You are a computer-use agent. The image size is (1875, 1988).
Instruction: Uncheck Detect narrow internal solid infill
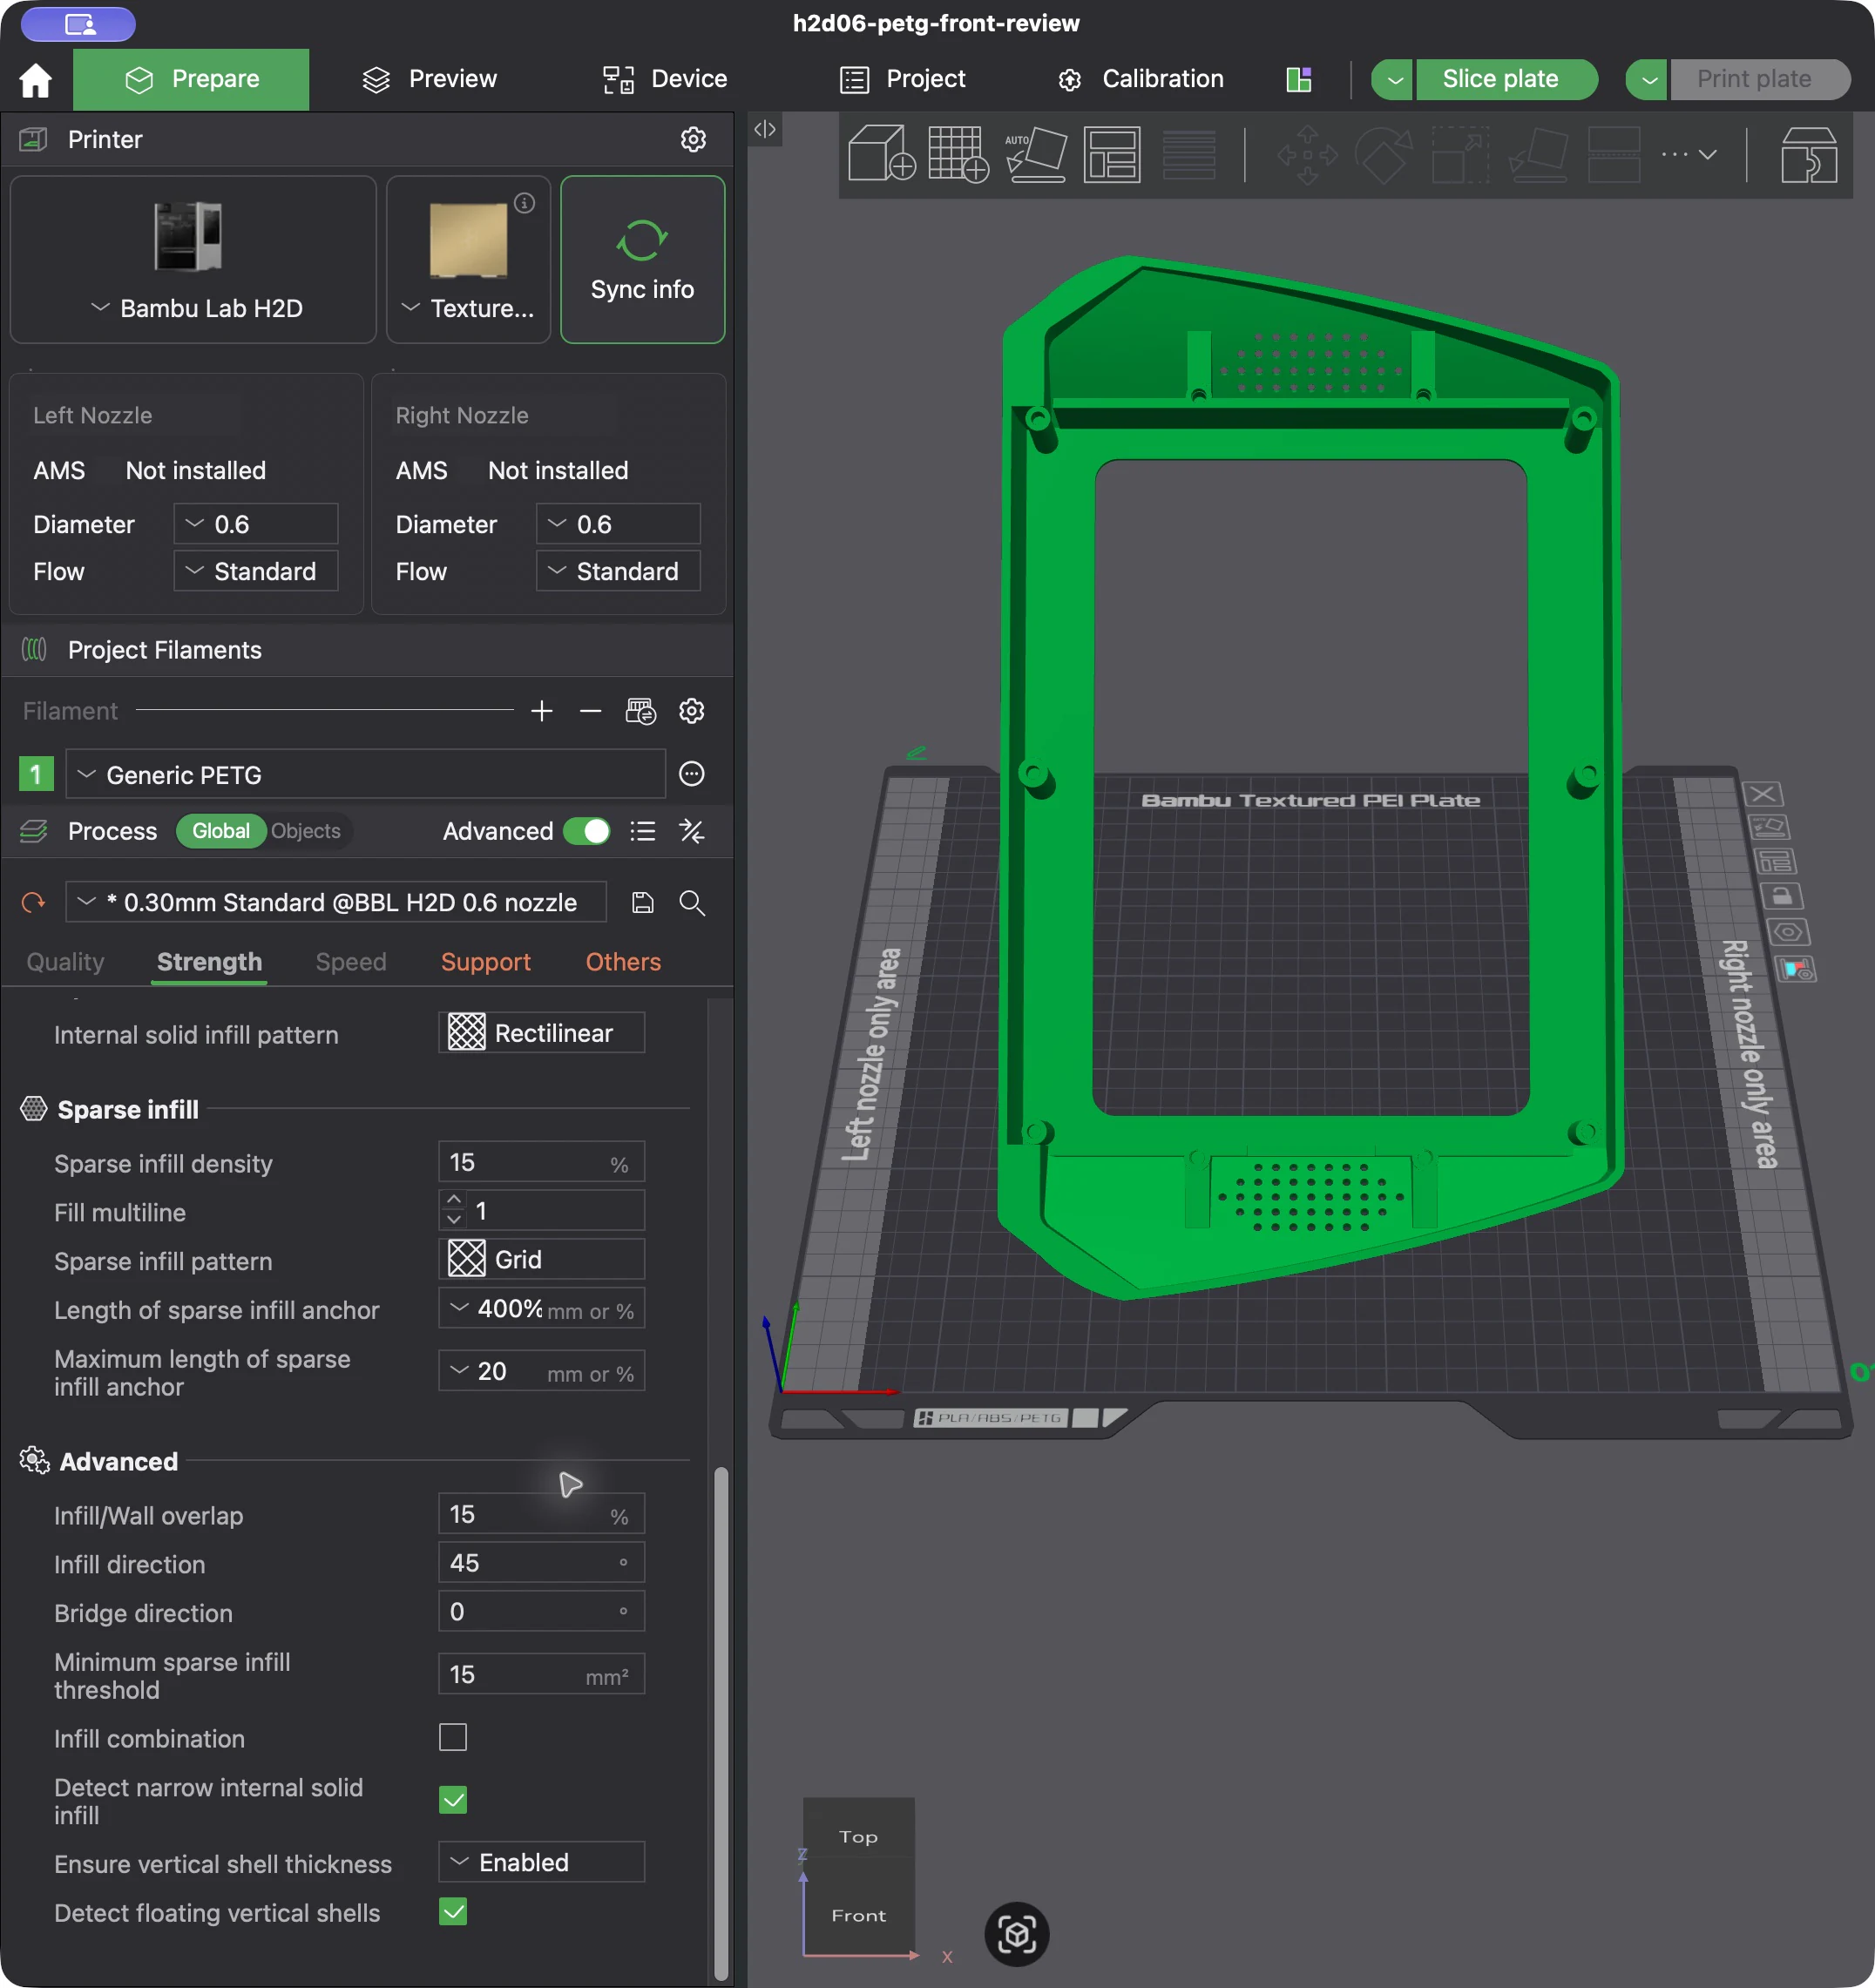click(453, 1800)
